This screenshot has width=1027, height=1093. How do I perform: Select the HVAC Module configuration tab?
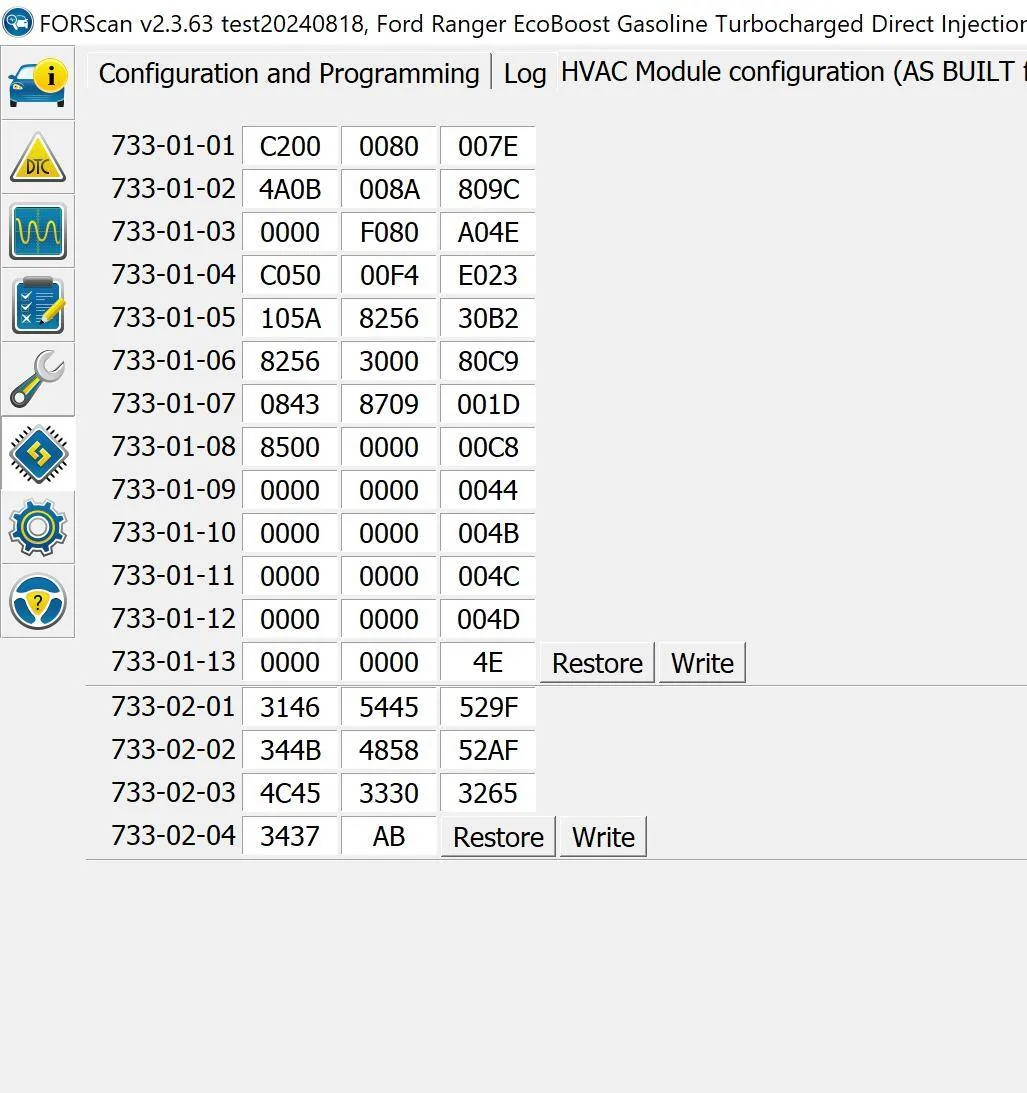793,72
